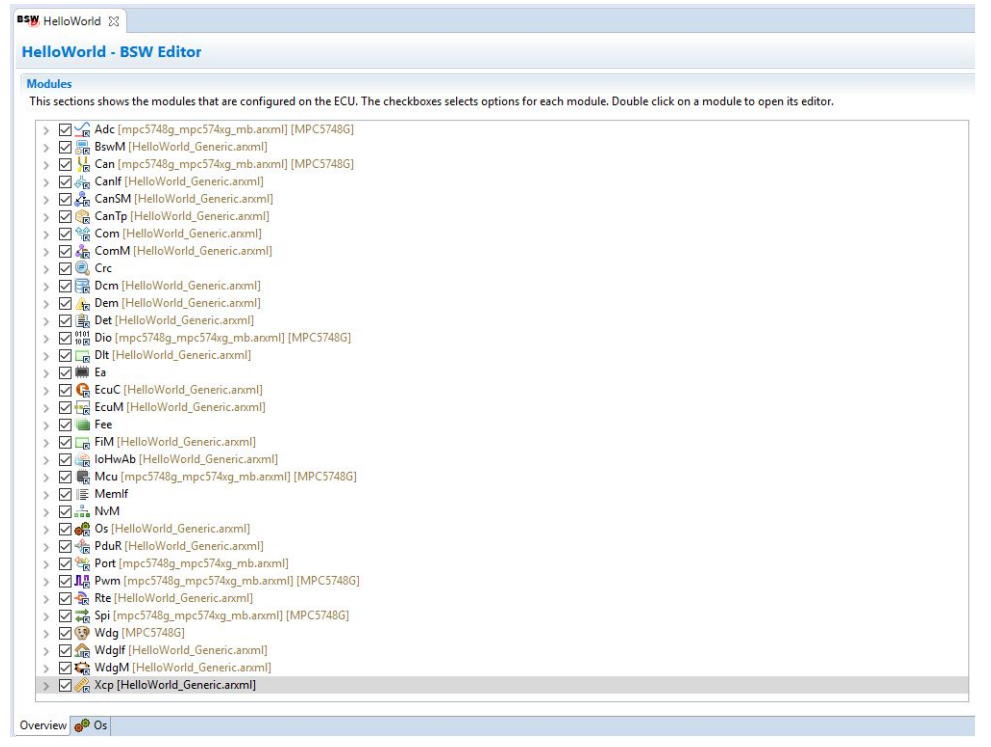This screenshot has height=747, width=991.
Task: Toggle the Dcm module checkbox
Action: point(66,286)
